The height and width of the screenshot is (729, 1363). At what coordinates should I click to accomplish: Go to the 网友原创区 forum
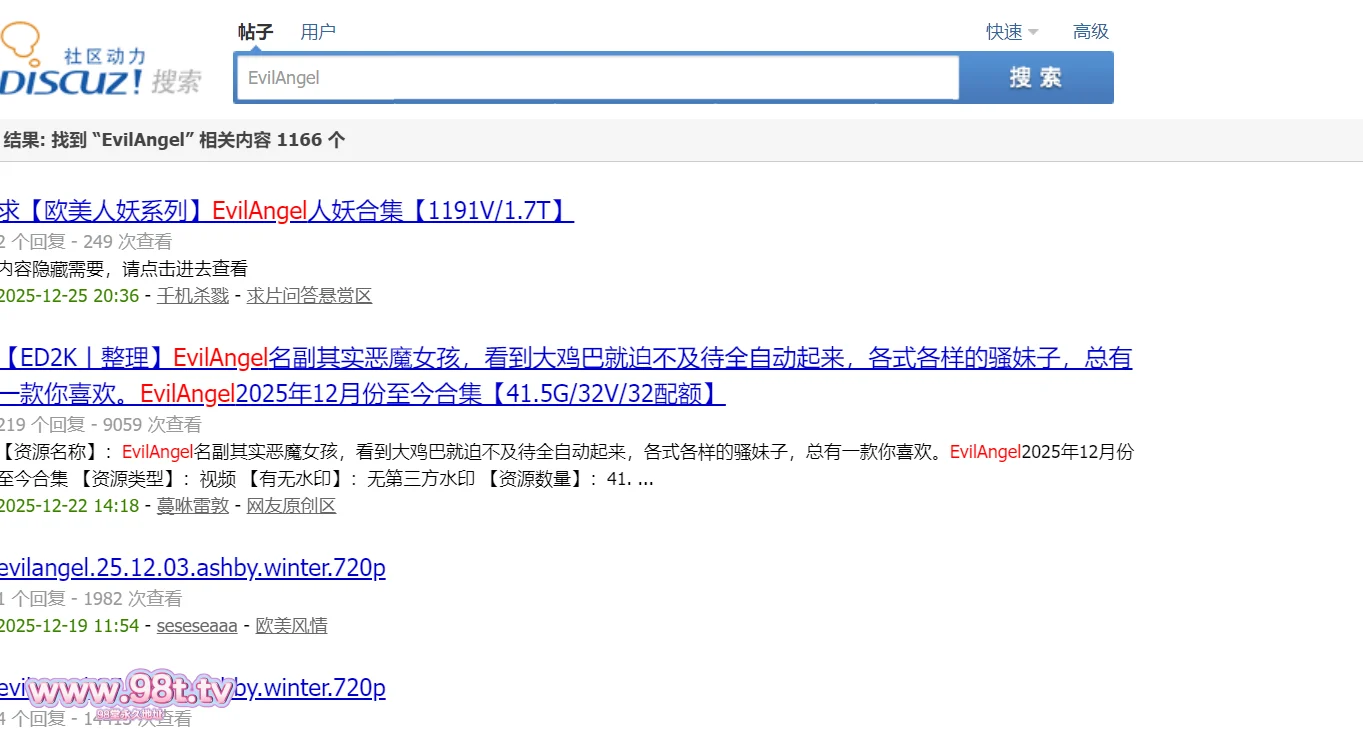click(291, 506)
